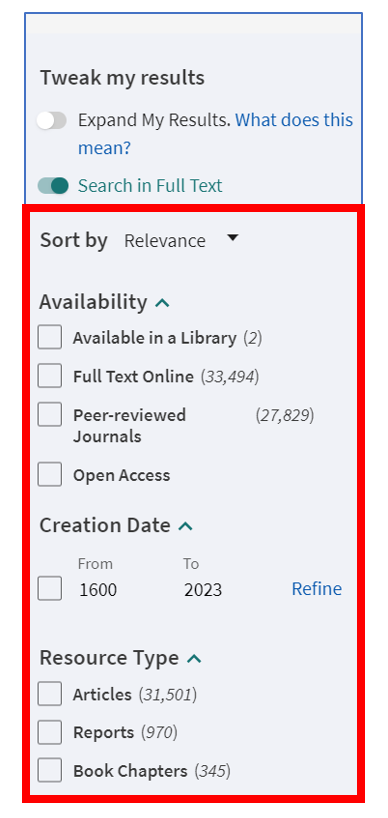Check Reports resource type box
Screen dimensions: 388x818
point(50,732)
